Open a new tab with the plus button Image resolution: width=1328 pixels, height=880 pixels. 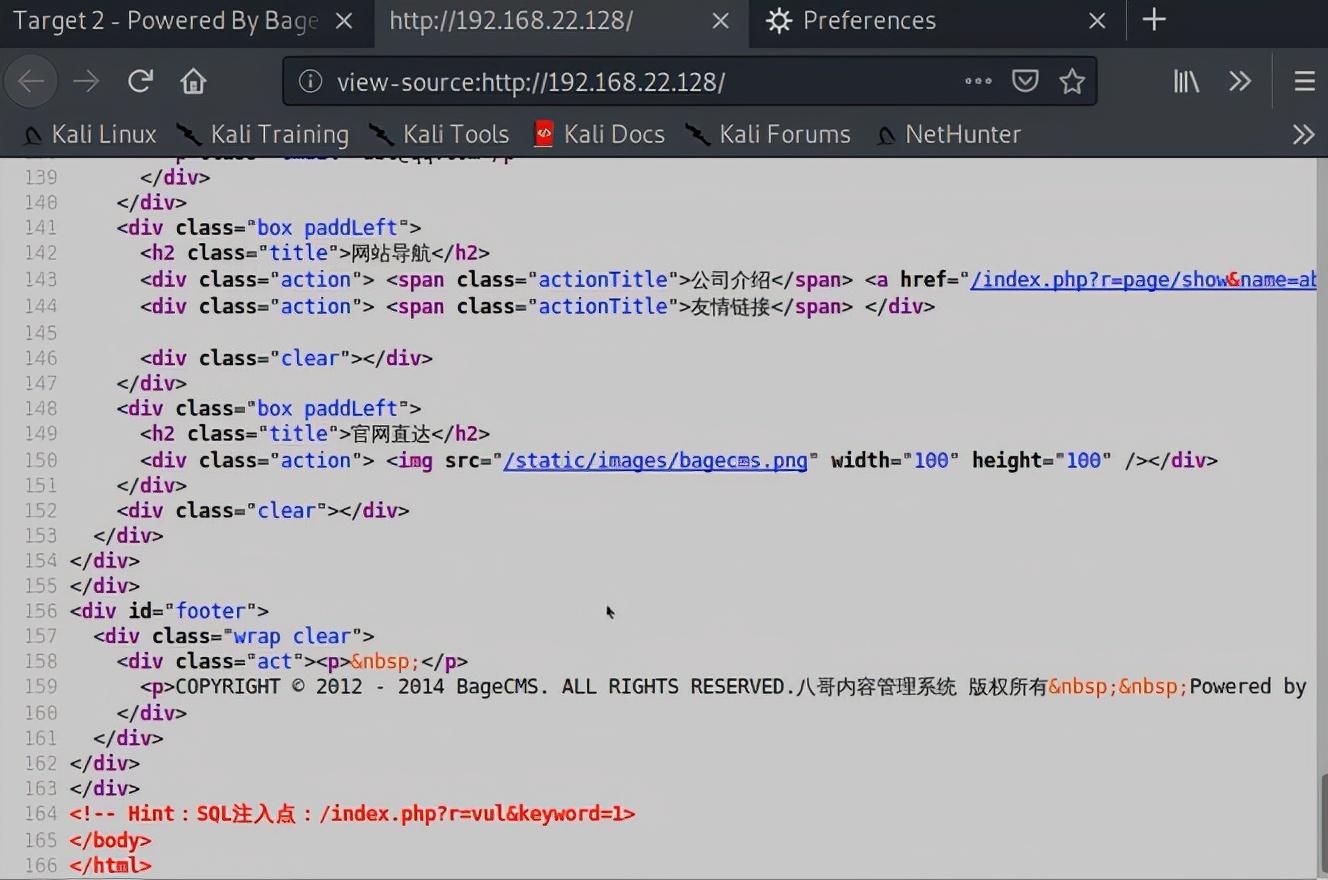point(1154,20)
